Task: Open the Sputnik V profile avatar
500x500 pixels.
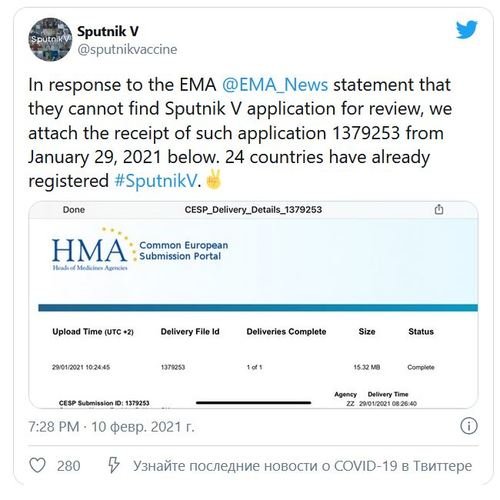Action: click(50, 40)
